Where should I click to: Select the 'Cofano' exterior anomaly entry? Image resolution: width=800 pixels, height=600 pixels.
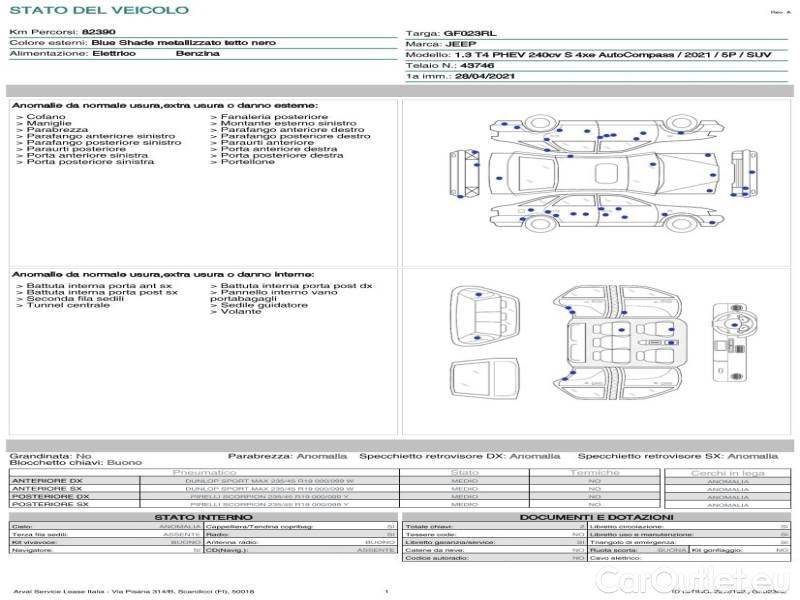click(x=46, y=117)
